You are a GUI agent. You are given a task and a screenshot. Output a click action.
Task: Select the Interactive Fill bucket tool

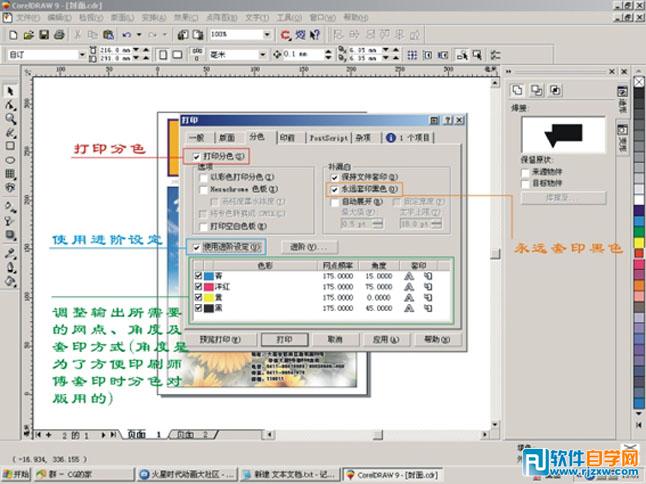(10, 282)
